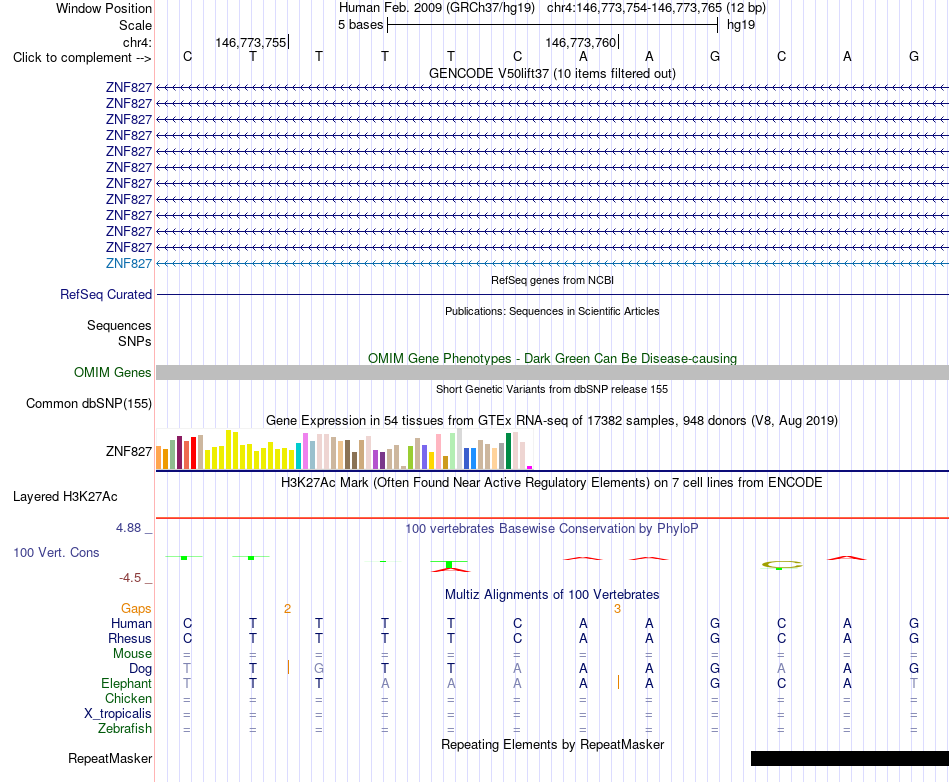Click the 'Sequences' track label

click(119, 325)
